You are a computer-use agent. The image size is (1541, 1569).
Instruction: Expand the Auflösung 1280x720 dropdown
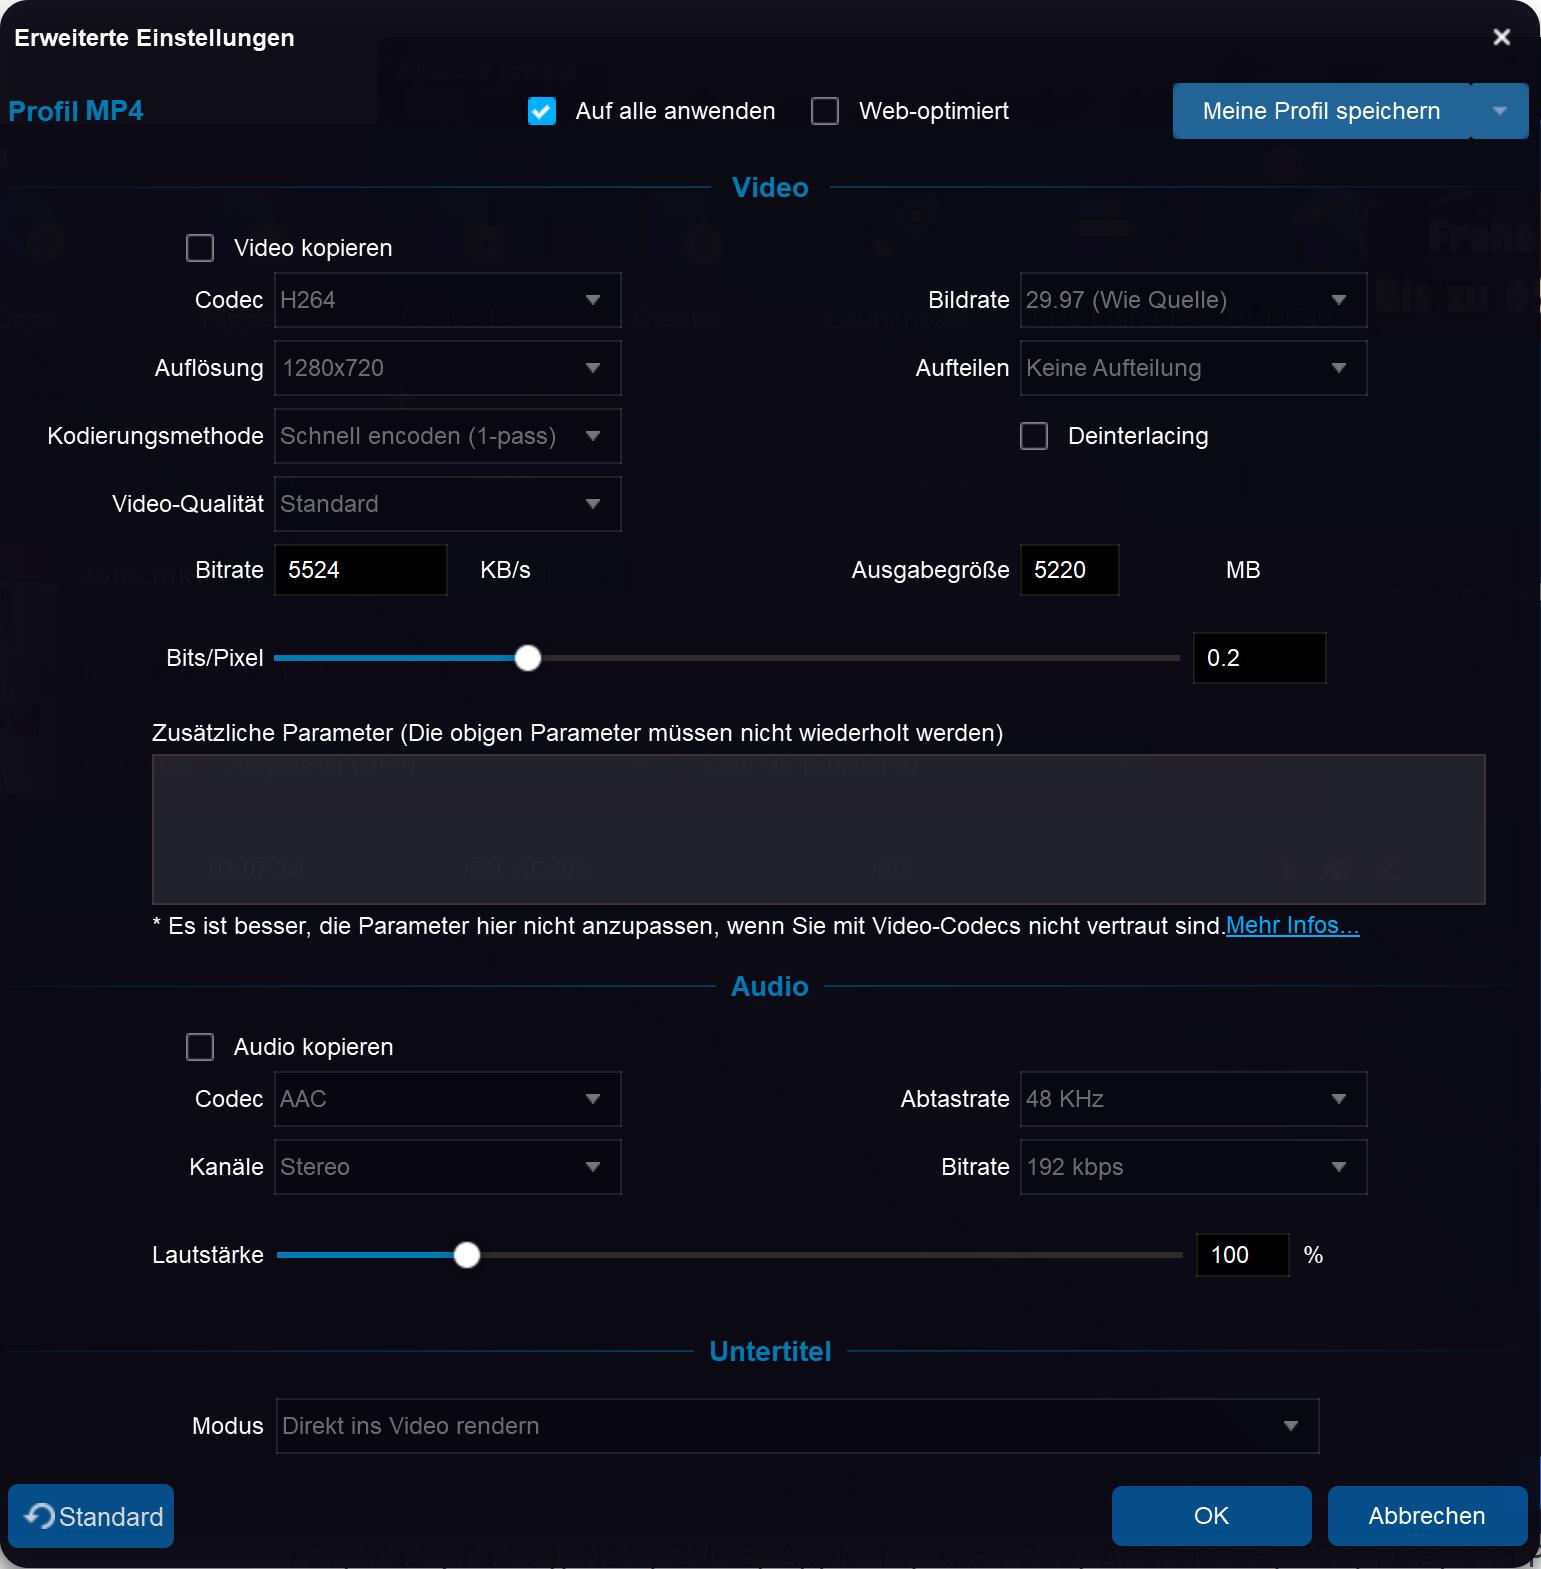[447, 368]
